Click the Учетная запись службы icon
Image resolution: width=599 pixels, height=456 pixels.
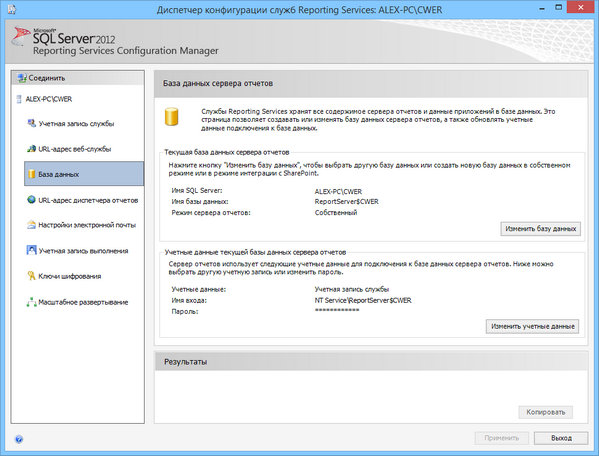click(31, 123)
